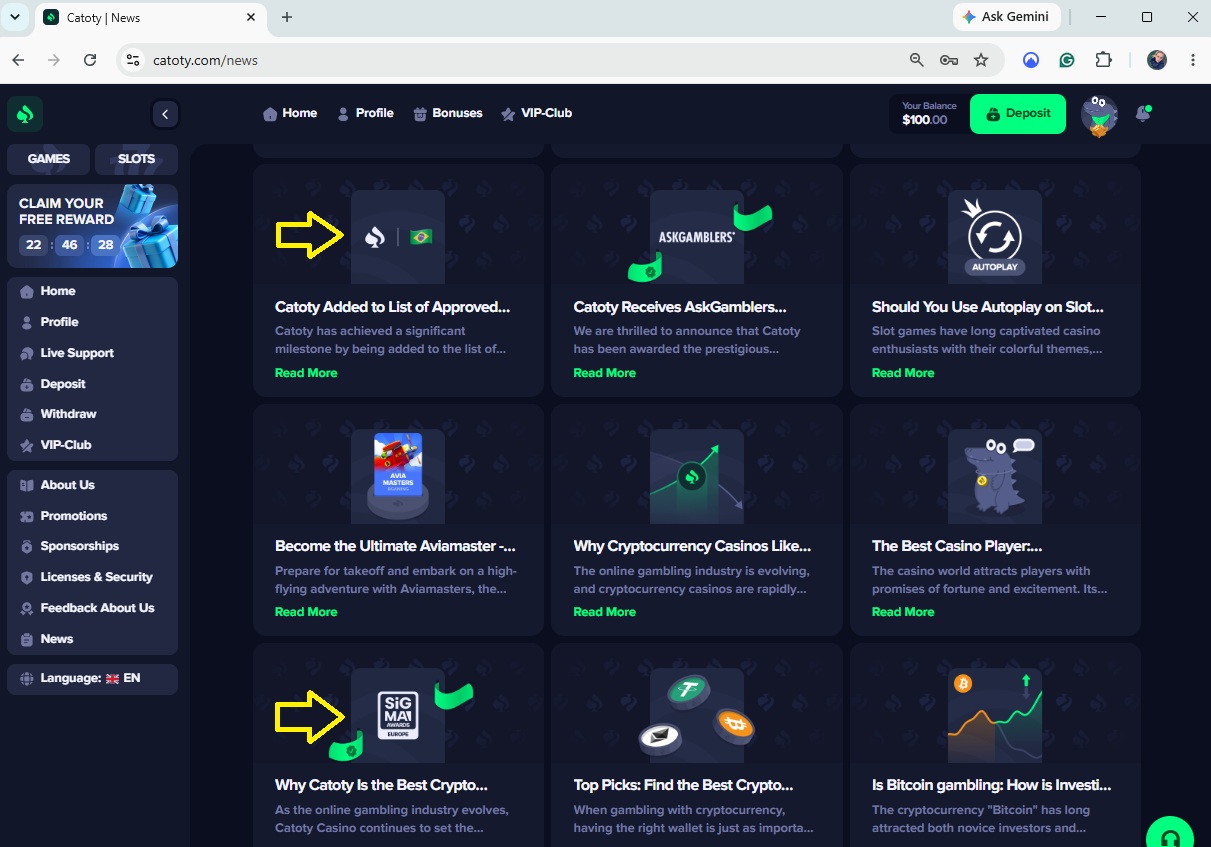Open the Bitcoin chart article thumbnail

coord(995,715)
